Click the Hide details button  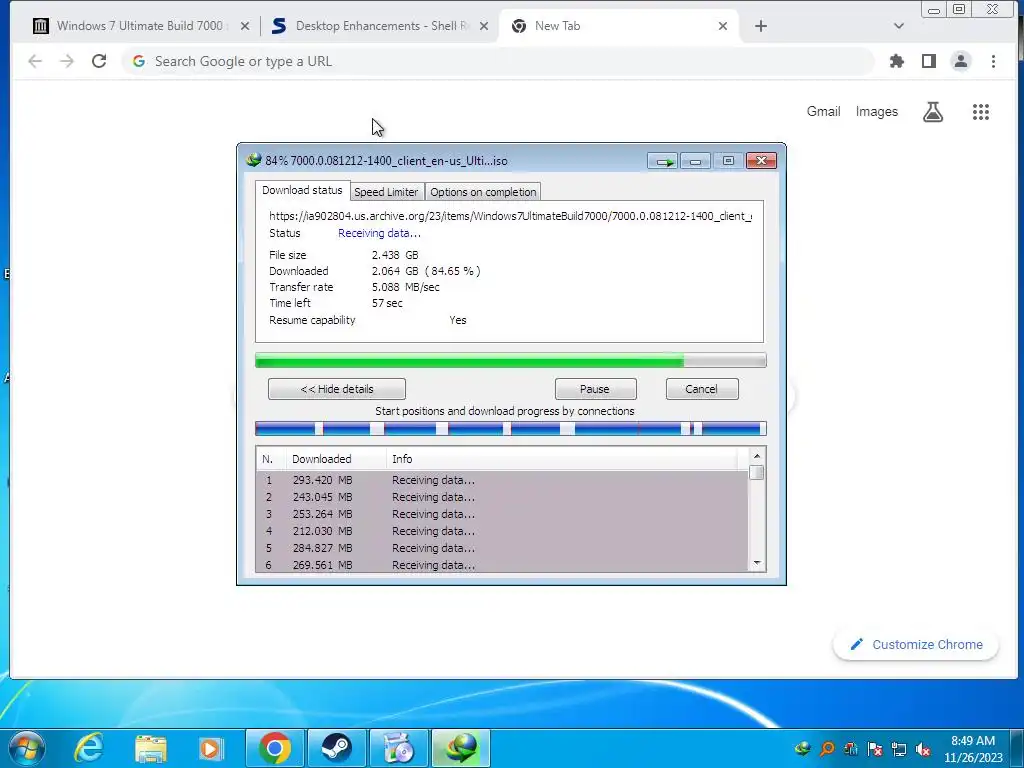point(337,389)
